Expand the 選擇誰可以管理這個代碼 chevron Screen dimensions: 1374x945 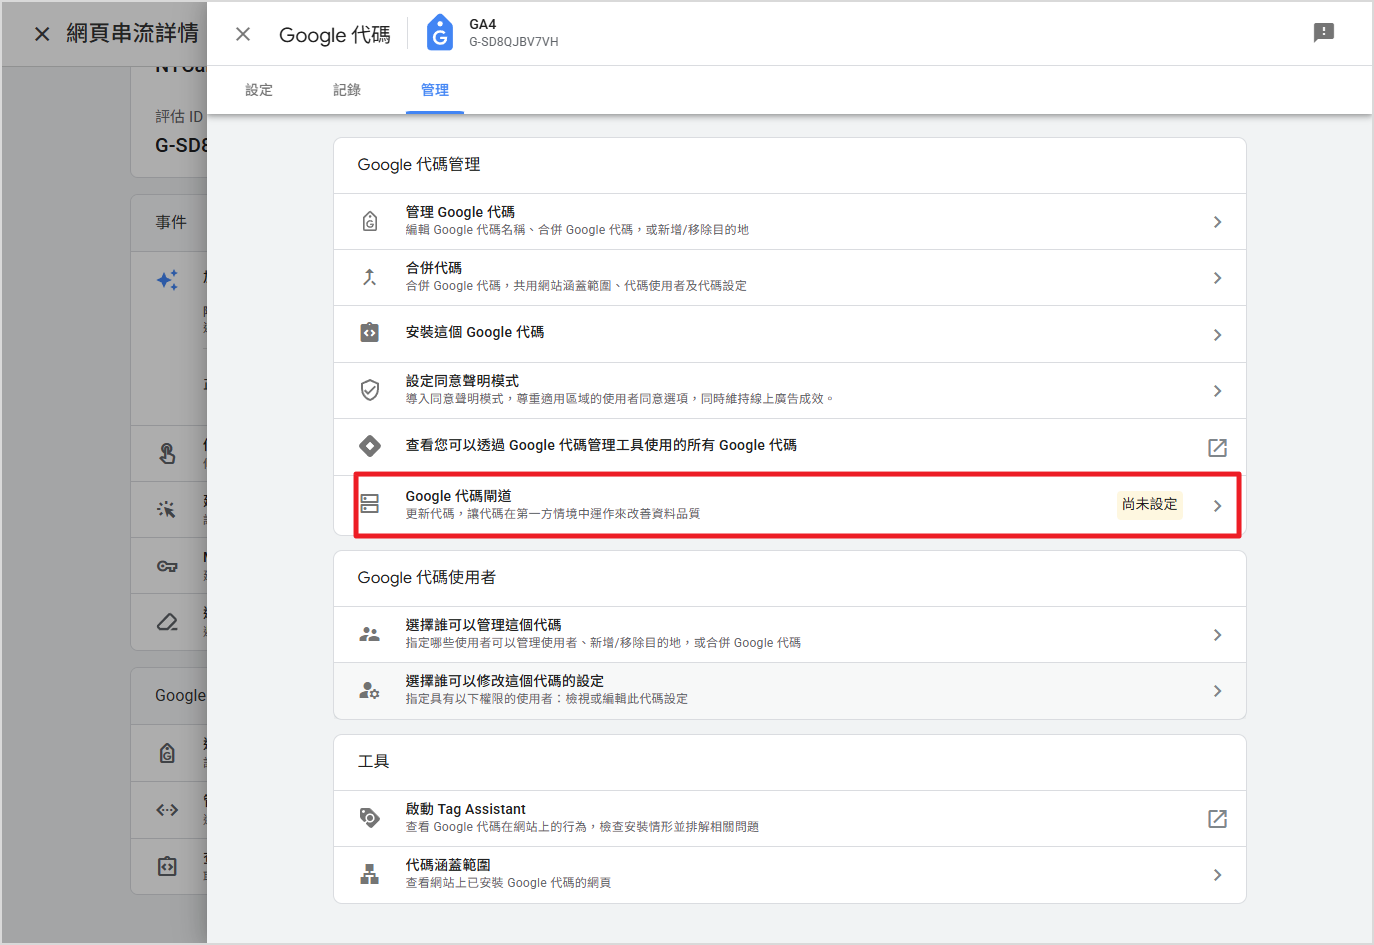tap(1217, 635)
